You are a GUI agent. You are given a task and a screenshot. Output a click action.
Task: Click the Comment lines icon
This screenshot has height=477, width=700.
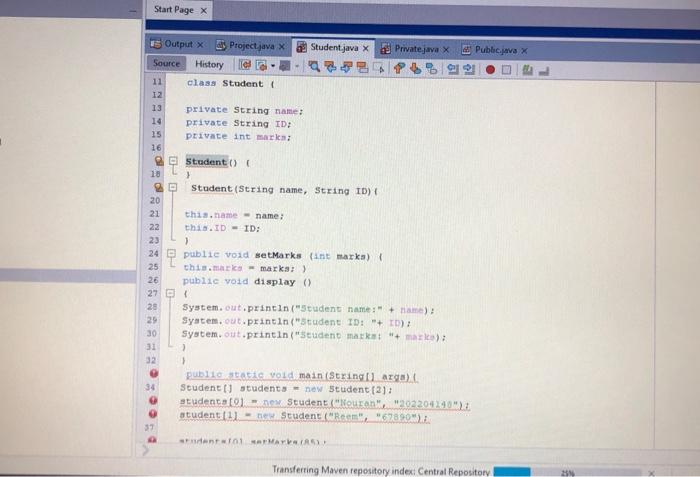[x=527, y=70]
